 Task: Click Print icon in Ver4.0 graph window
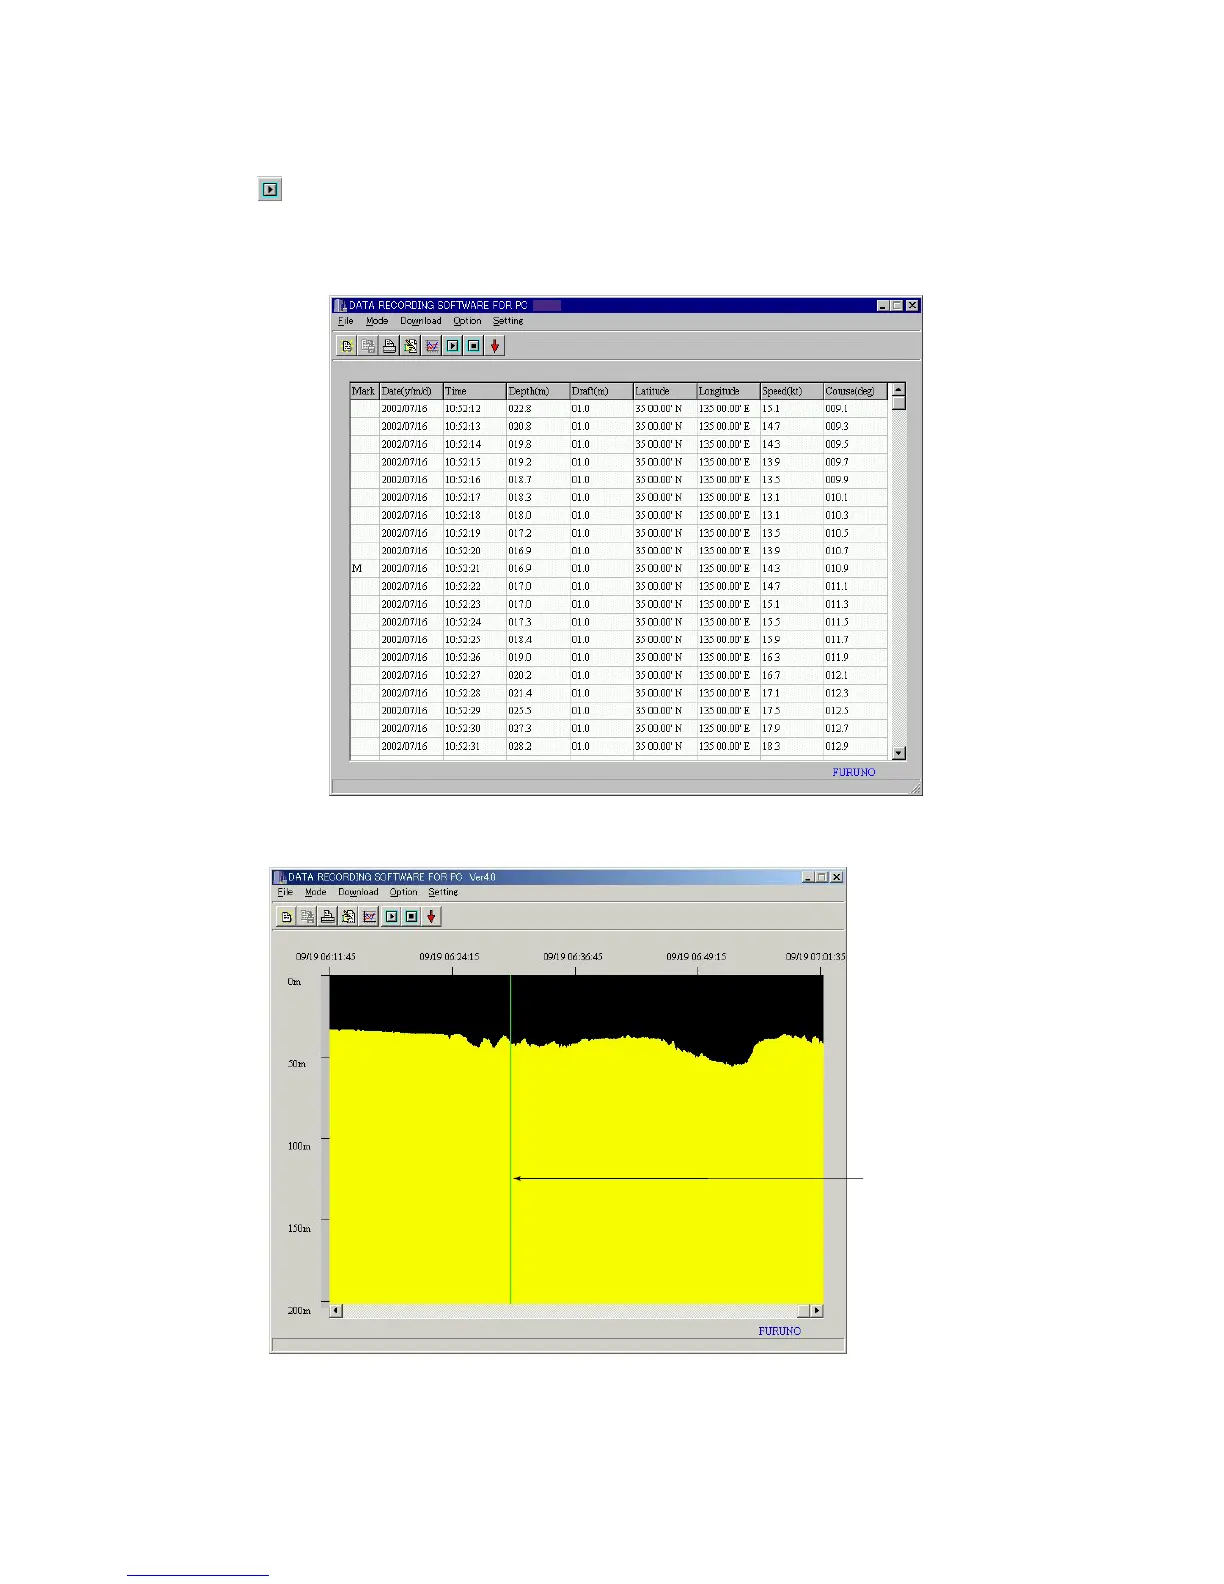[327, 916]
